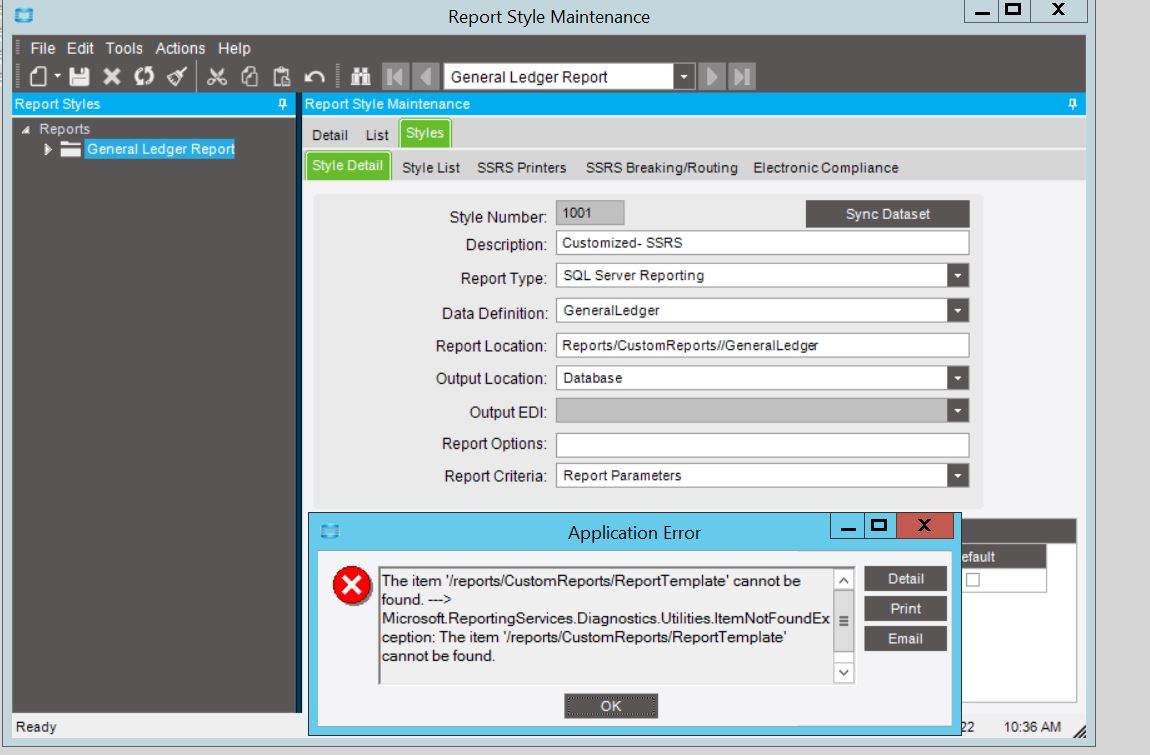Viewport: 1150px width, 755px height.
Task: Undo the last change with the arrow icon
Action: [x=314, y=76]
